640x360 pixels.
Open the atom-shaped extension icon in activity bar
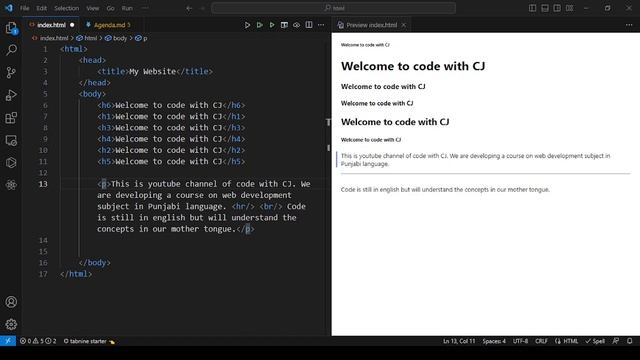pos(11,185)
